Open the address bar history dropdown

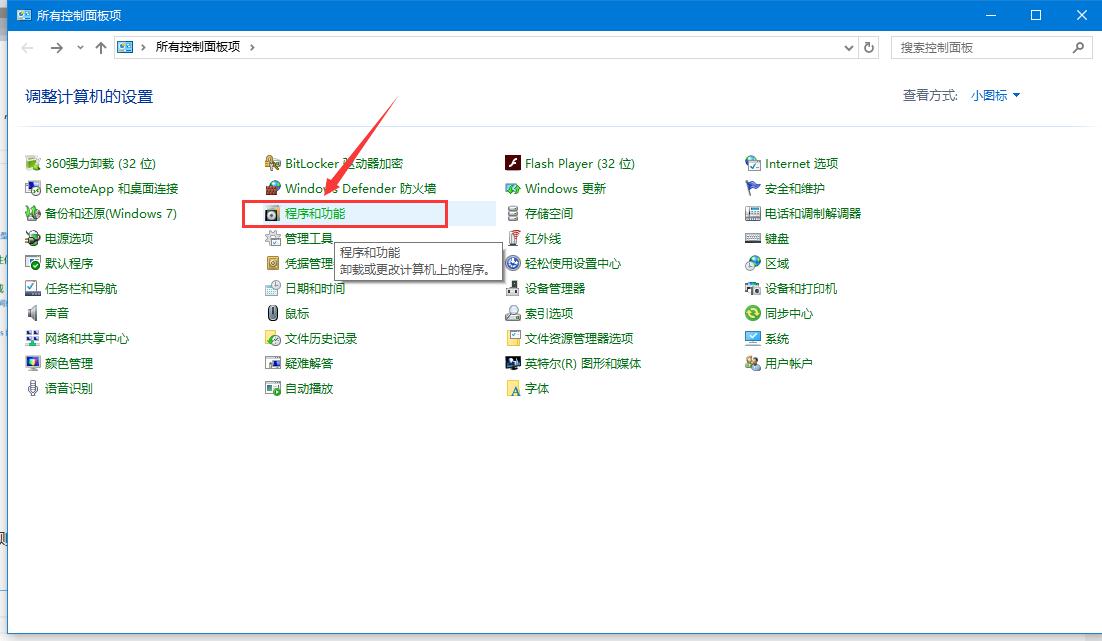coord(849,47)
